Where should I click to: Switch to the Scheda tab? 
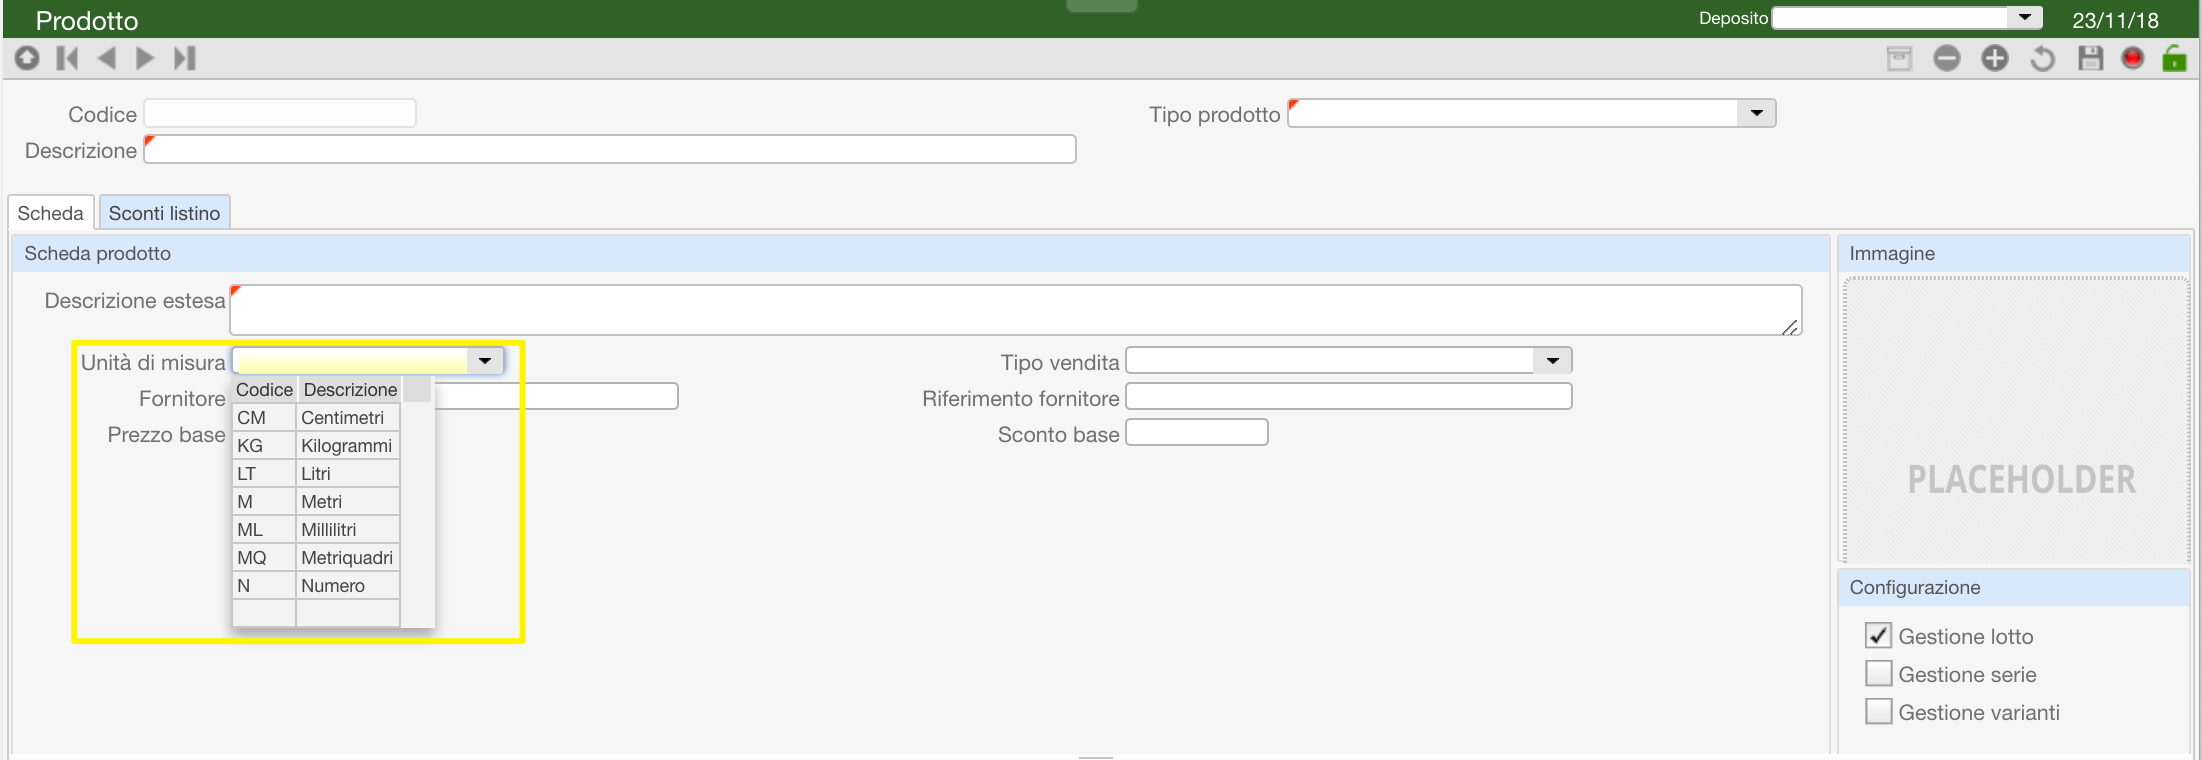51,213
